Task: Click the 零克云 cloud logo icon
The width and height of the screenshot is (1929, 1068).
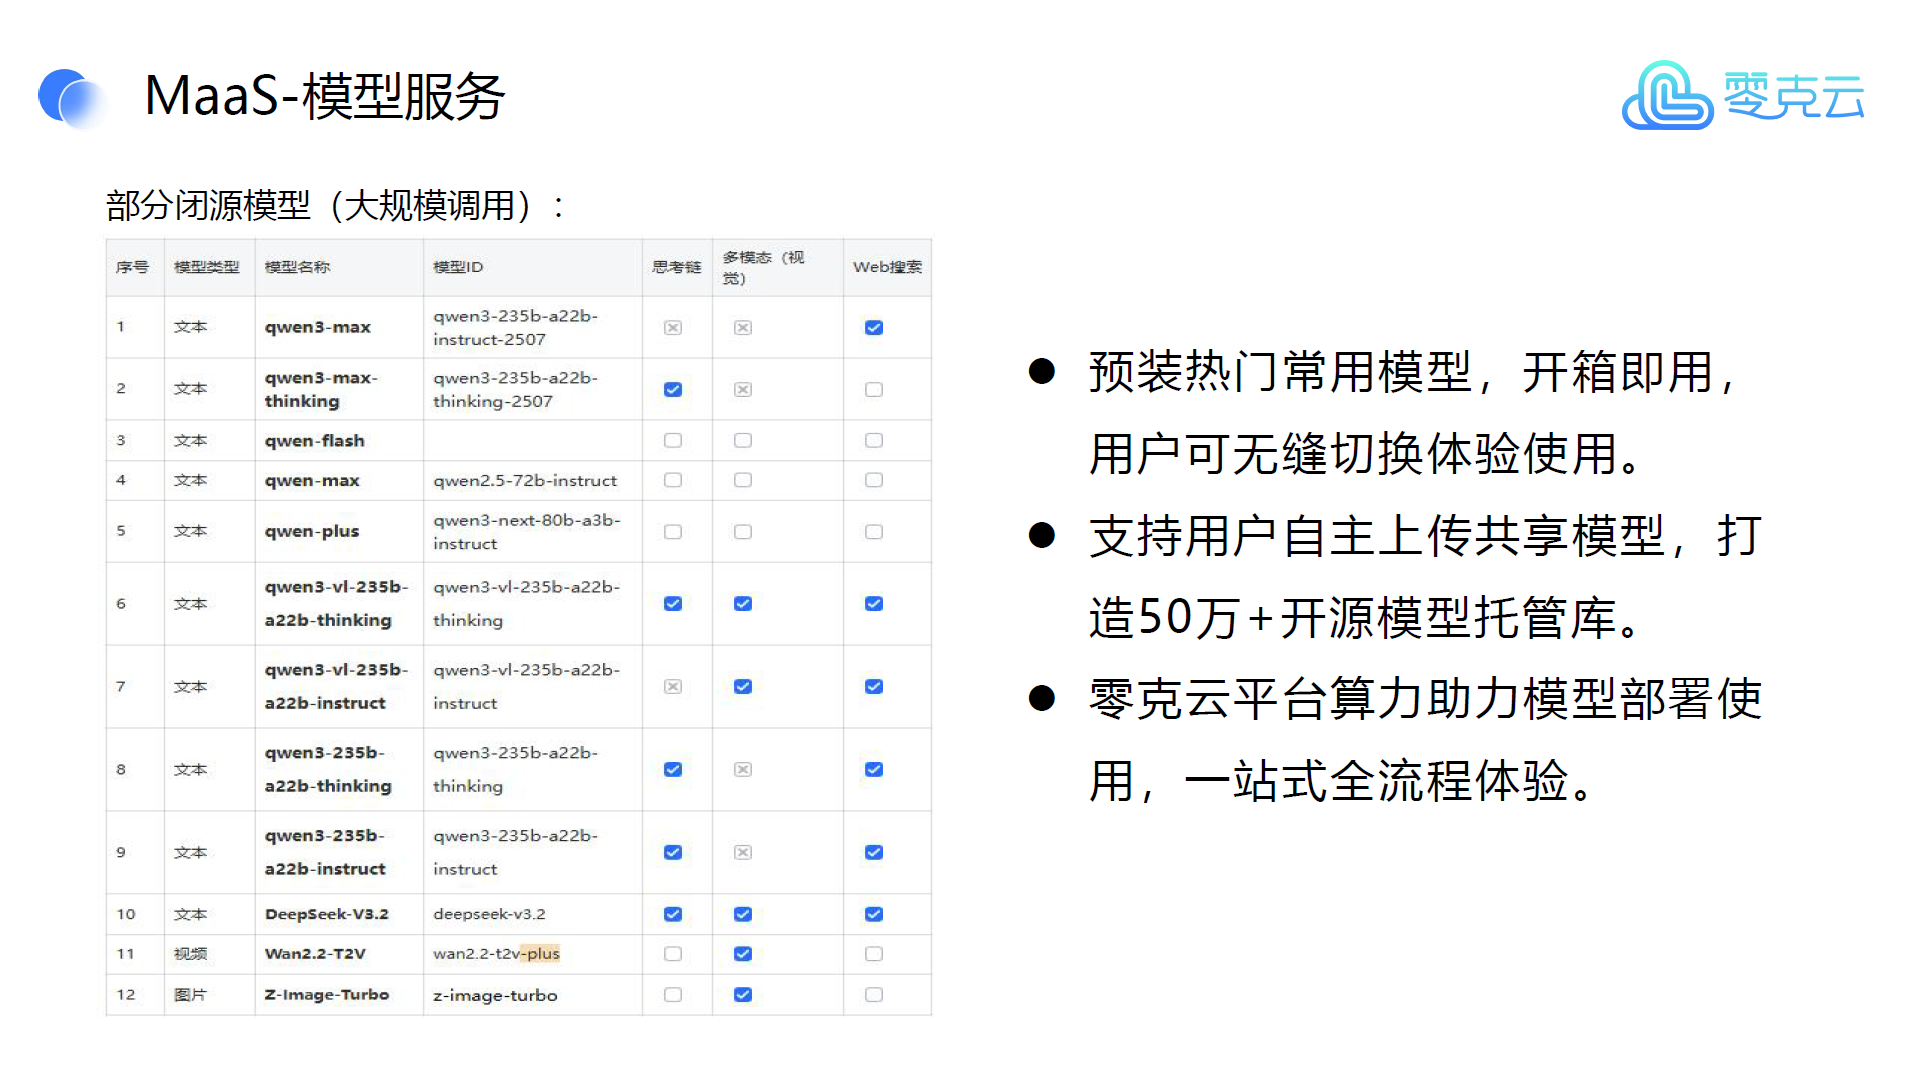Action: pos(1666,96)
